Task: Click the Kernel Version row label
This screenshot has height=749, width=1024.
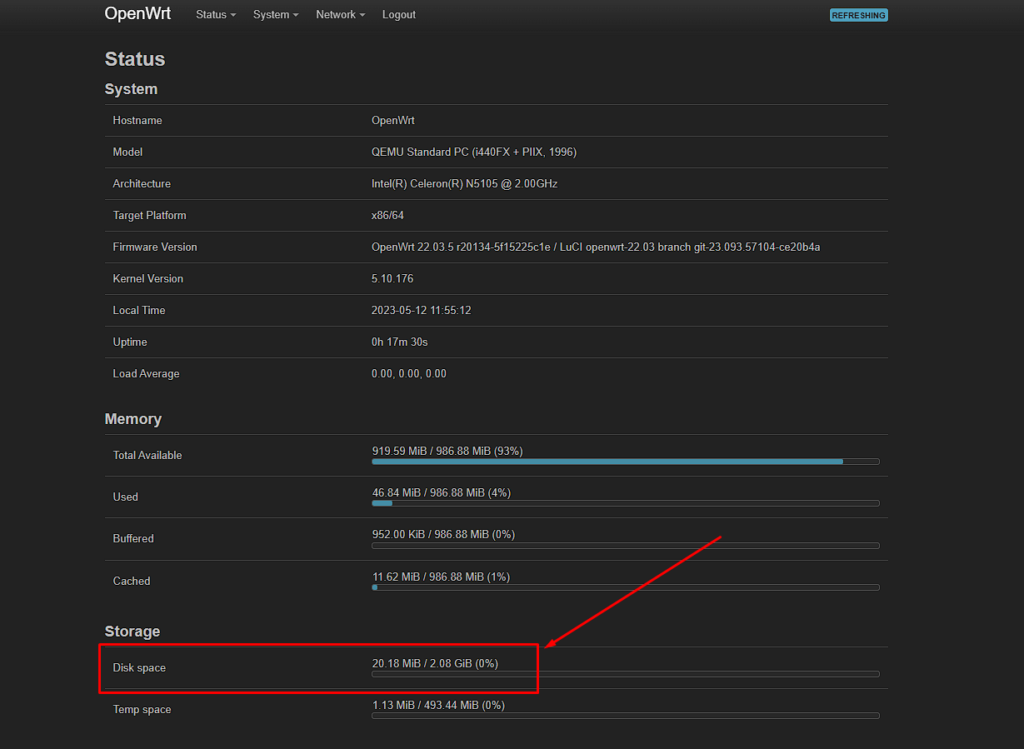Action: [x=148, y=279]
